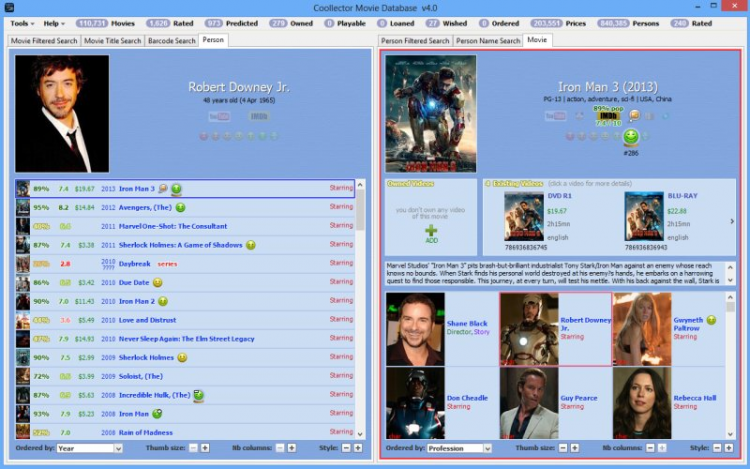
Task: Open YouTube link for Robert Downey Jr.
Action: coord(219,116)
